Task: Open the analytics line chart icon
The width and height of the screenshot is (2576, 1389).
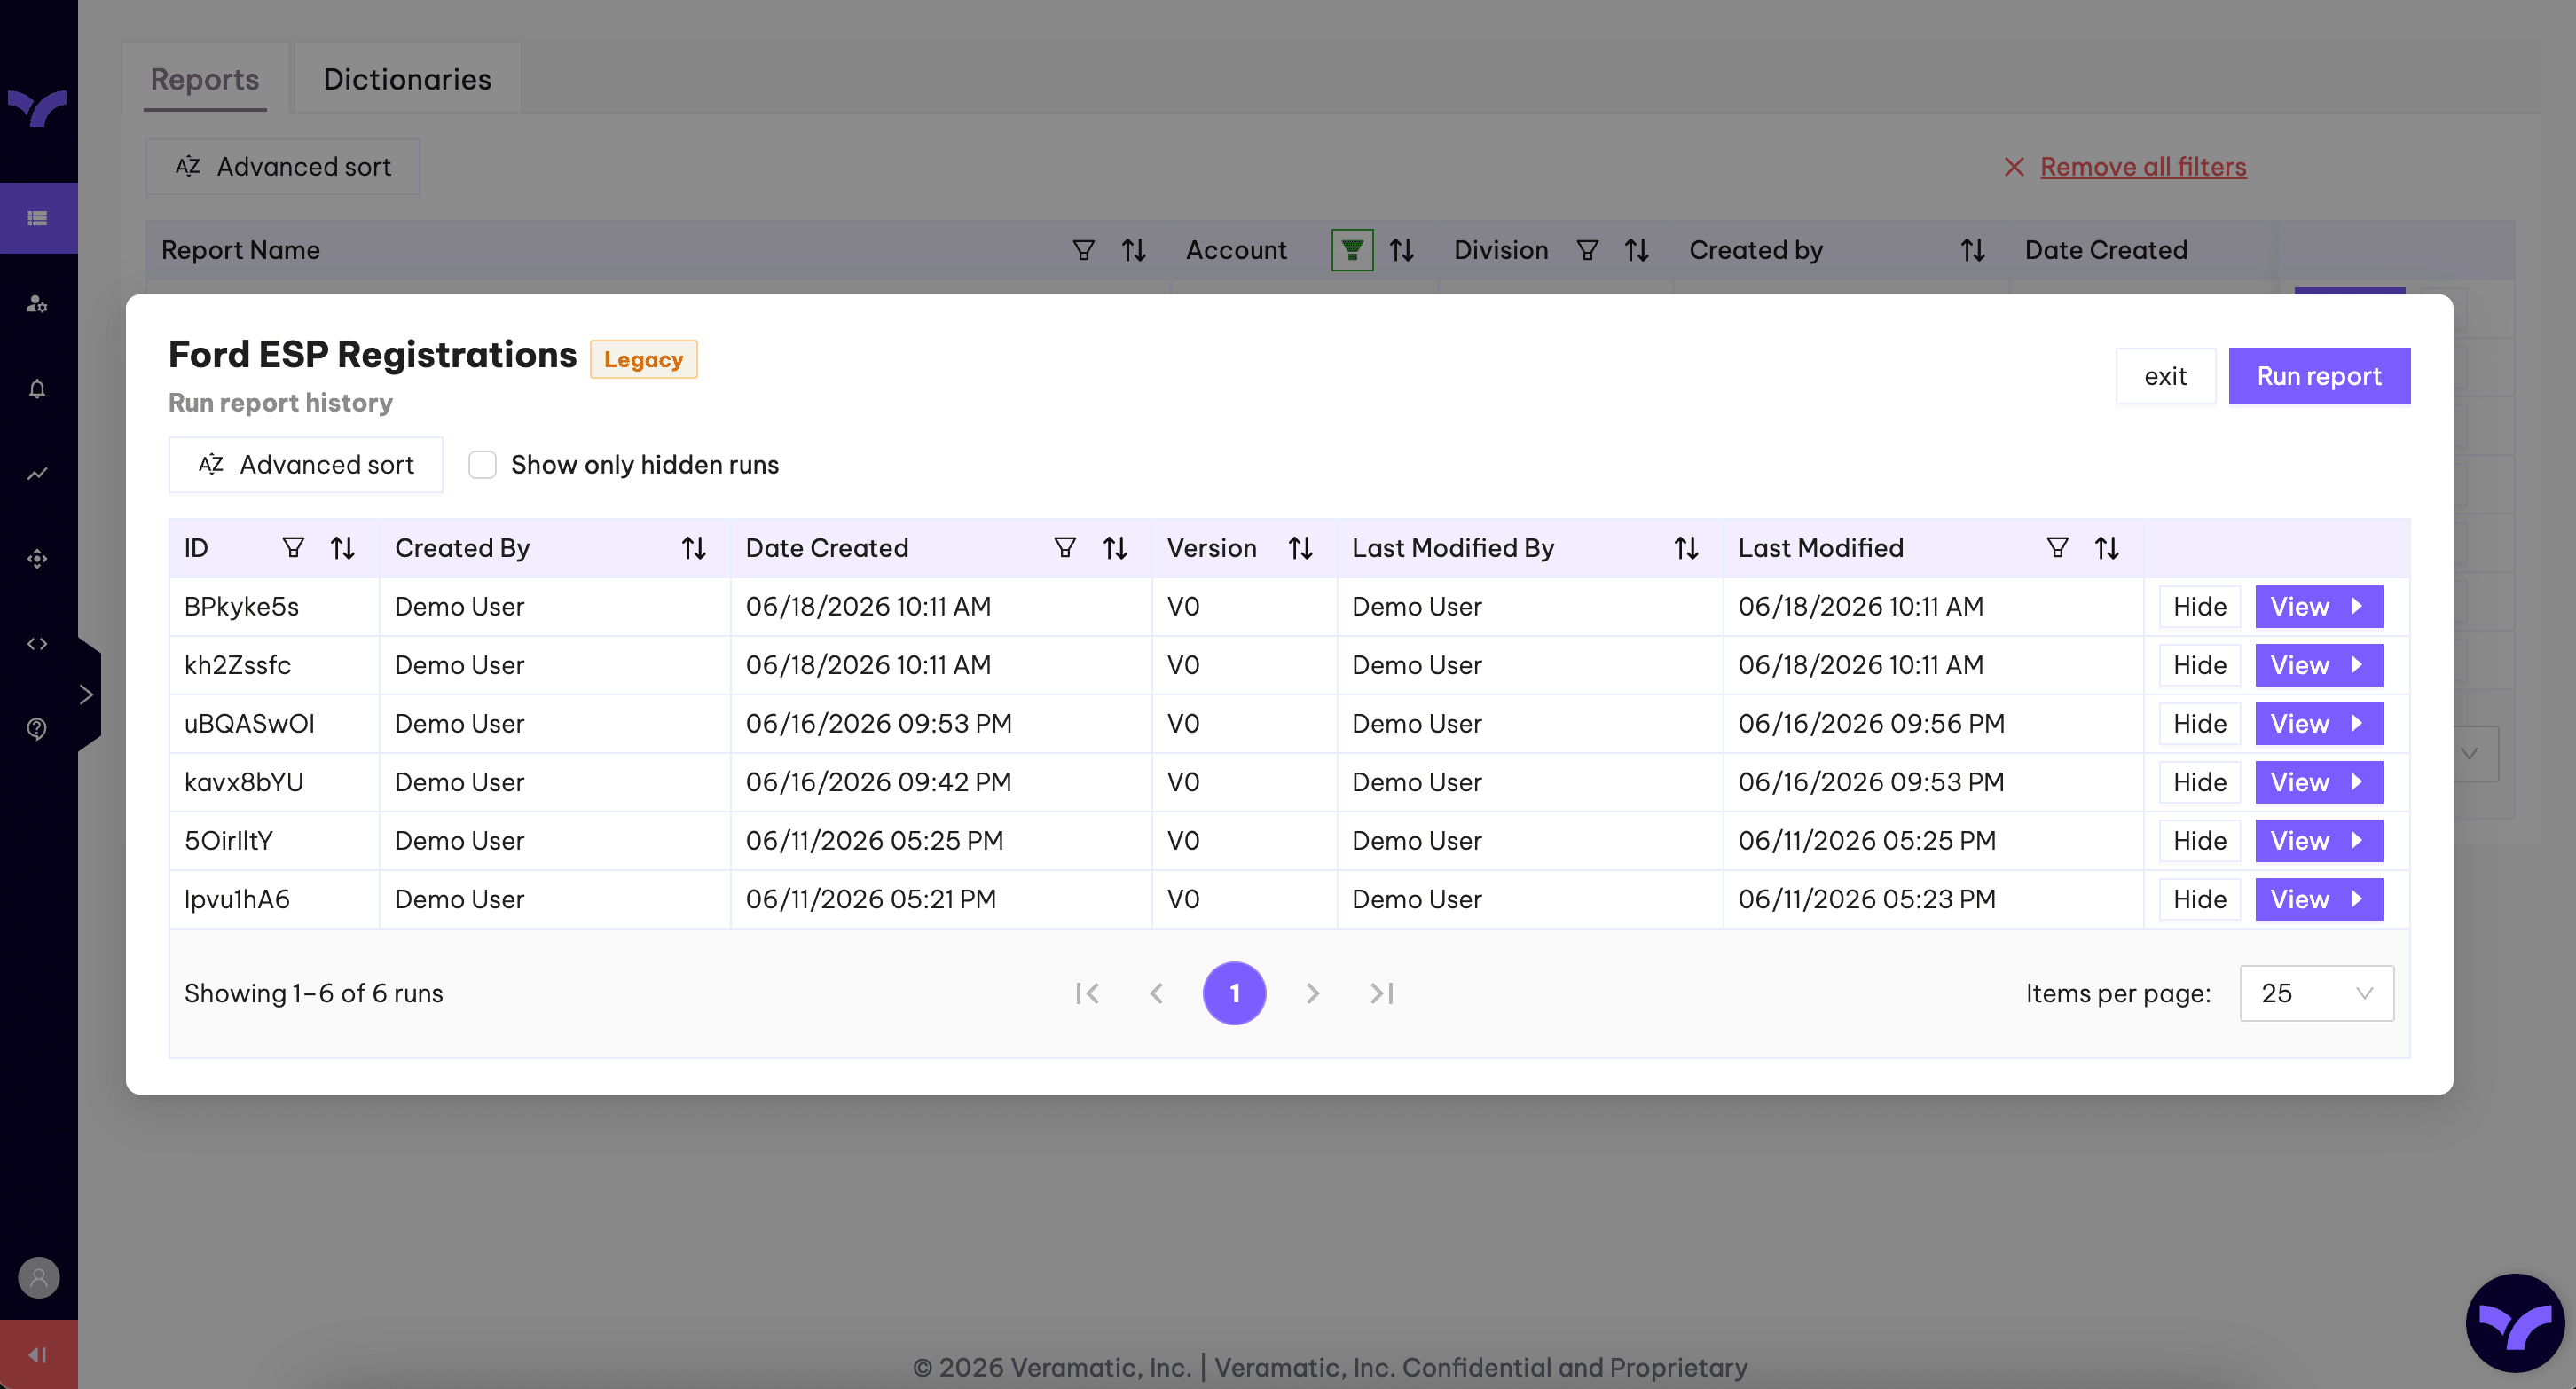Action: (x=38, y=474)
